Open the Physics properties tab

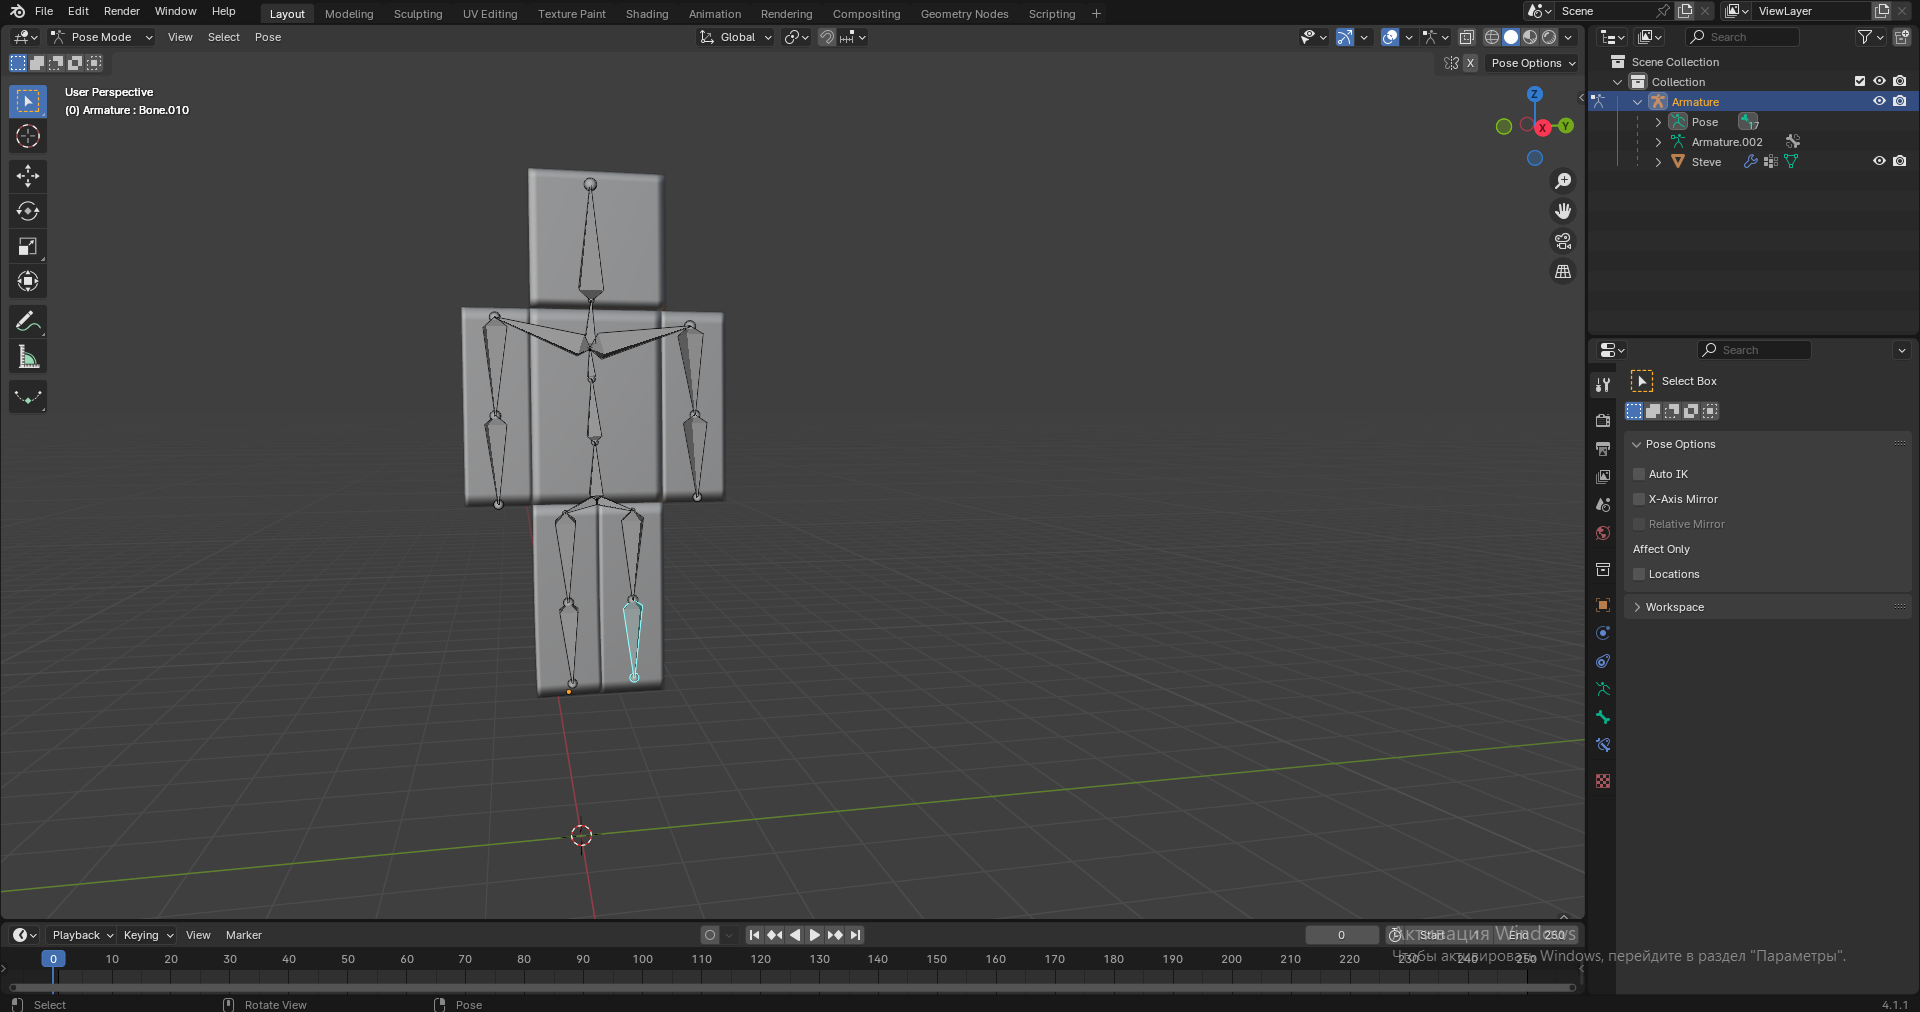pos(1603,633)
